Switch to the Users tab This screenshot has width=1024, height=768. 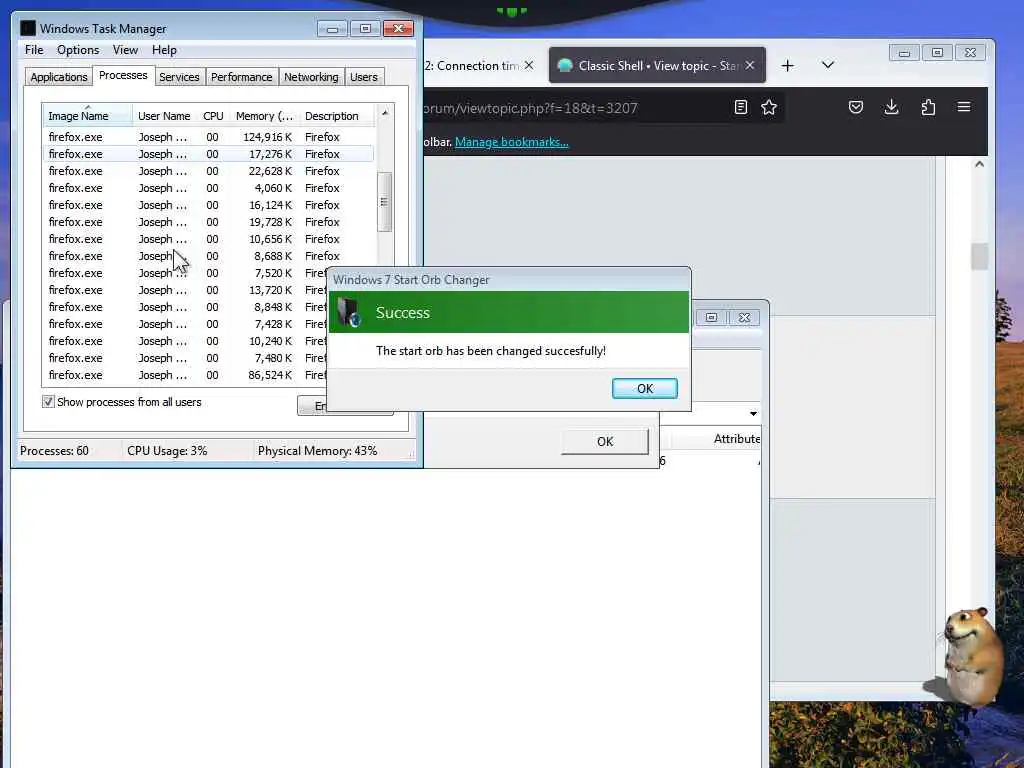364,77
